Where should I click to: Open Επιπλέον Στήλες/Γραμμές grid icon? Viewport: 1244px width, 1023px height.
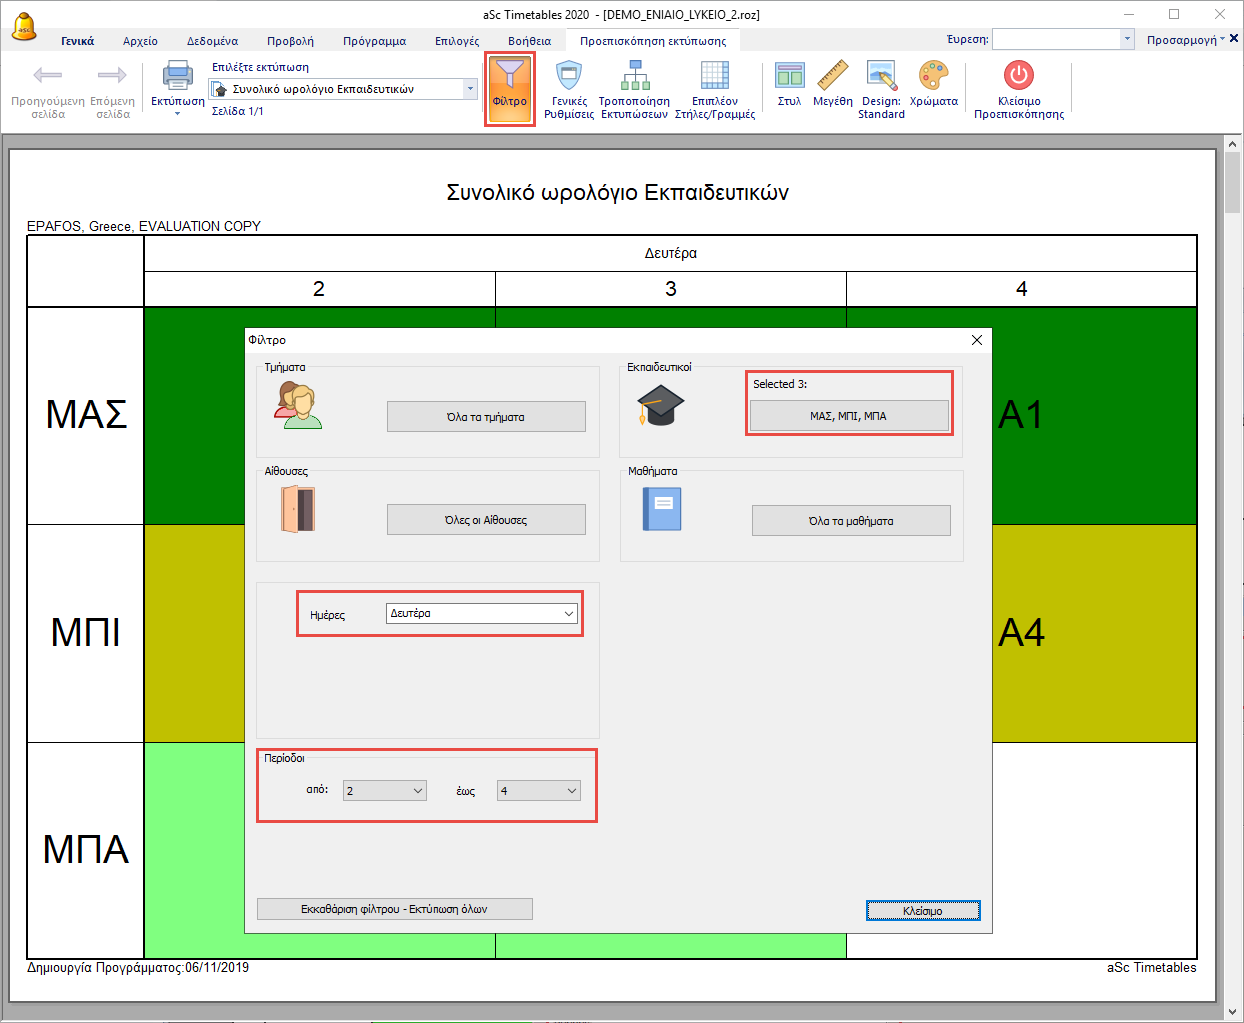(x=714, y=77)
